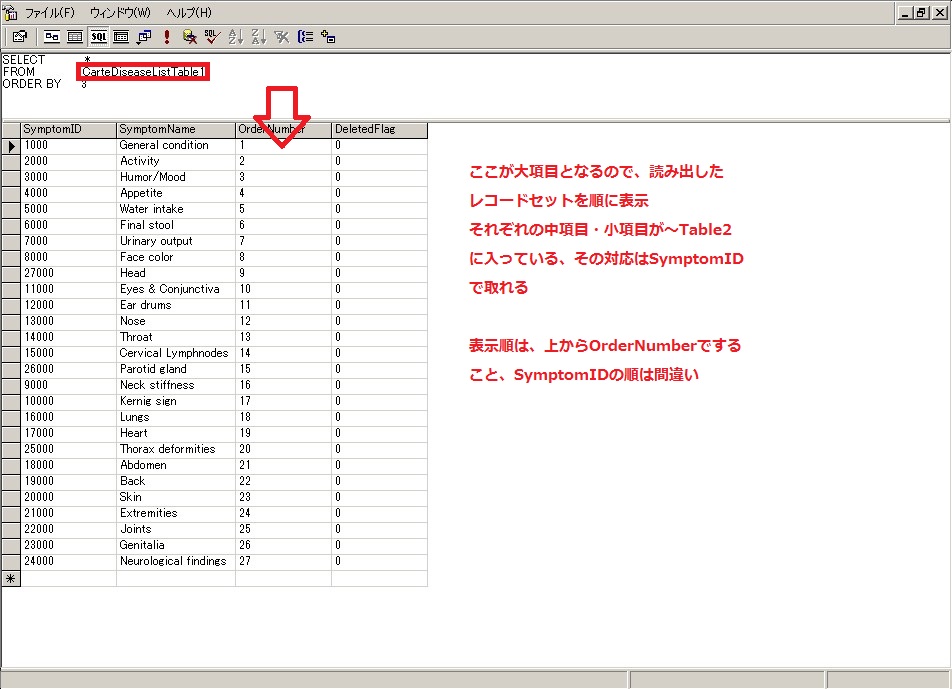The image size is (952, 689).
Task: Open the ヘルプ(H) menu
Action: pos(188,13)
